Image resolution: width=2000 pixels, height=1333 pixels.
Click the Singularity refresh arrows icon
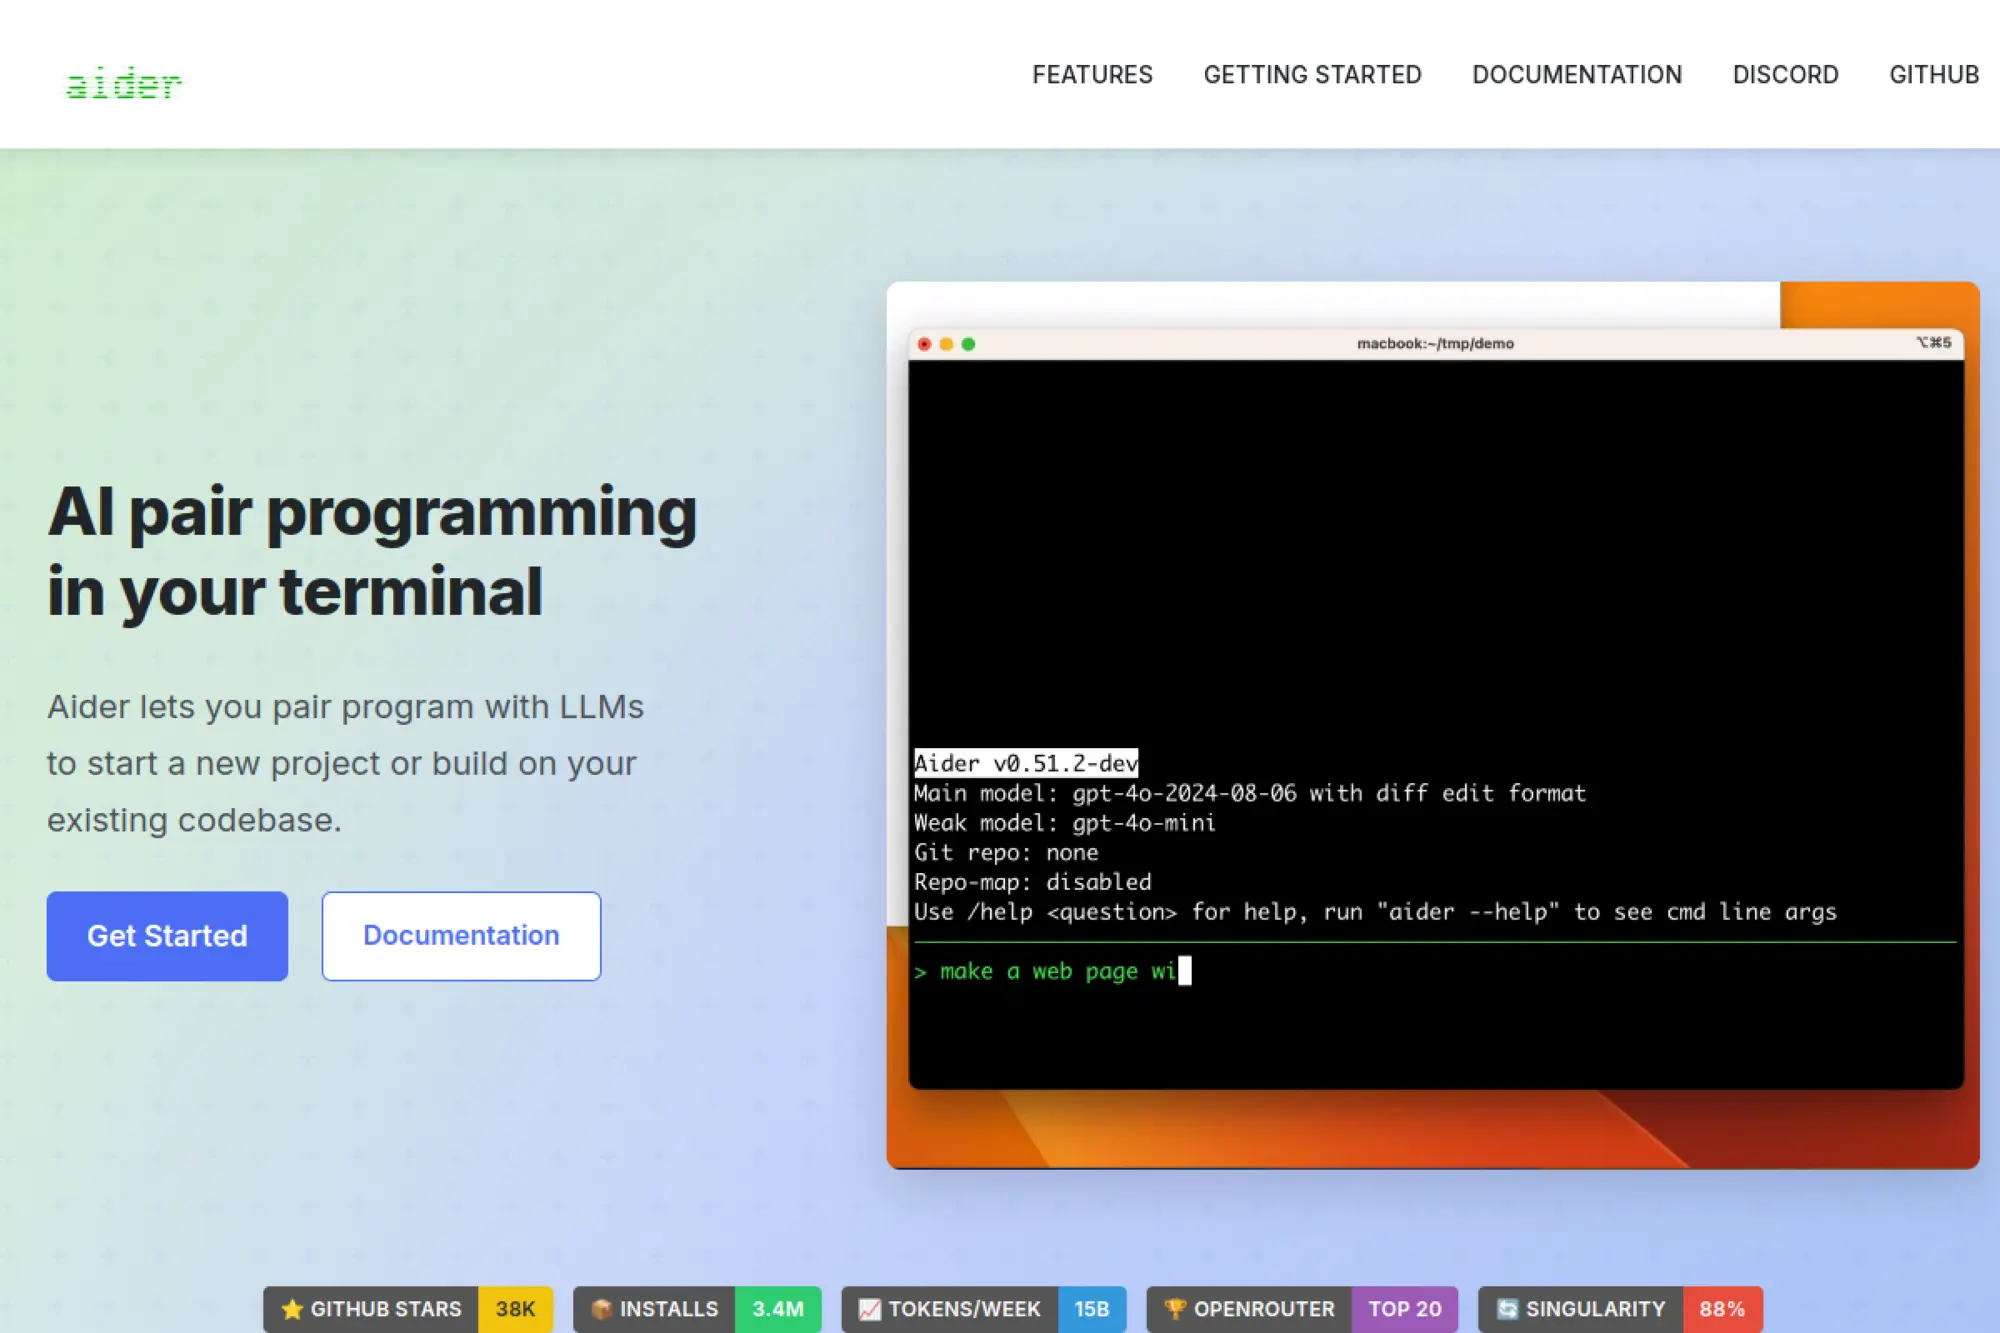point(1507,1309)
